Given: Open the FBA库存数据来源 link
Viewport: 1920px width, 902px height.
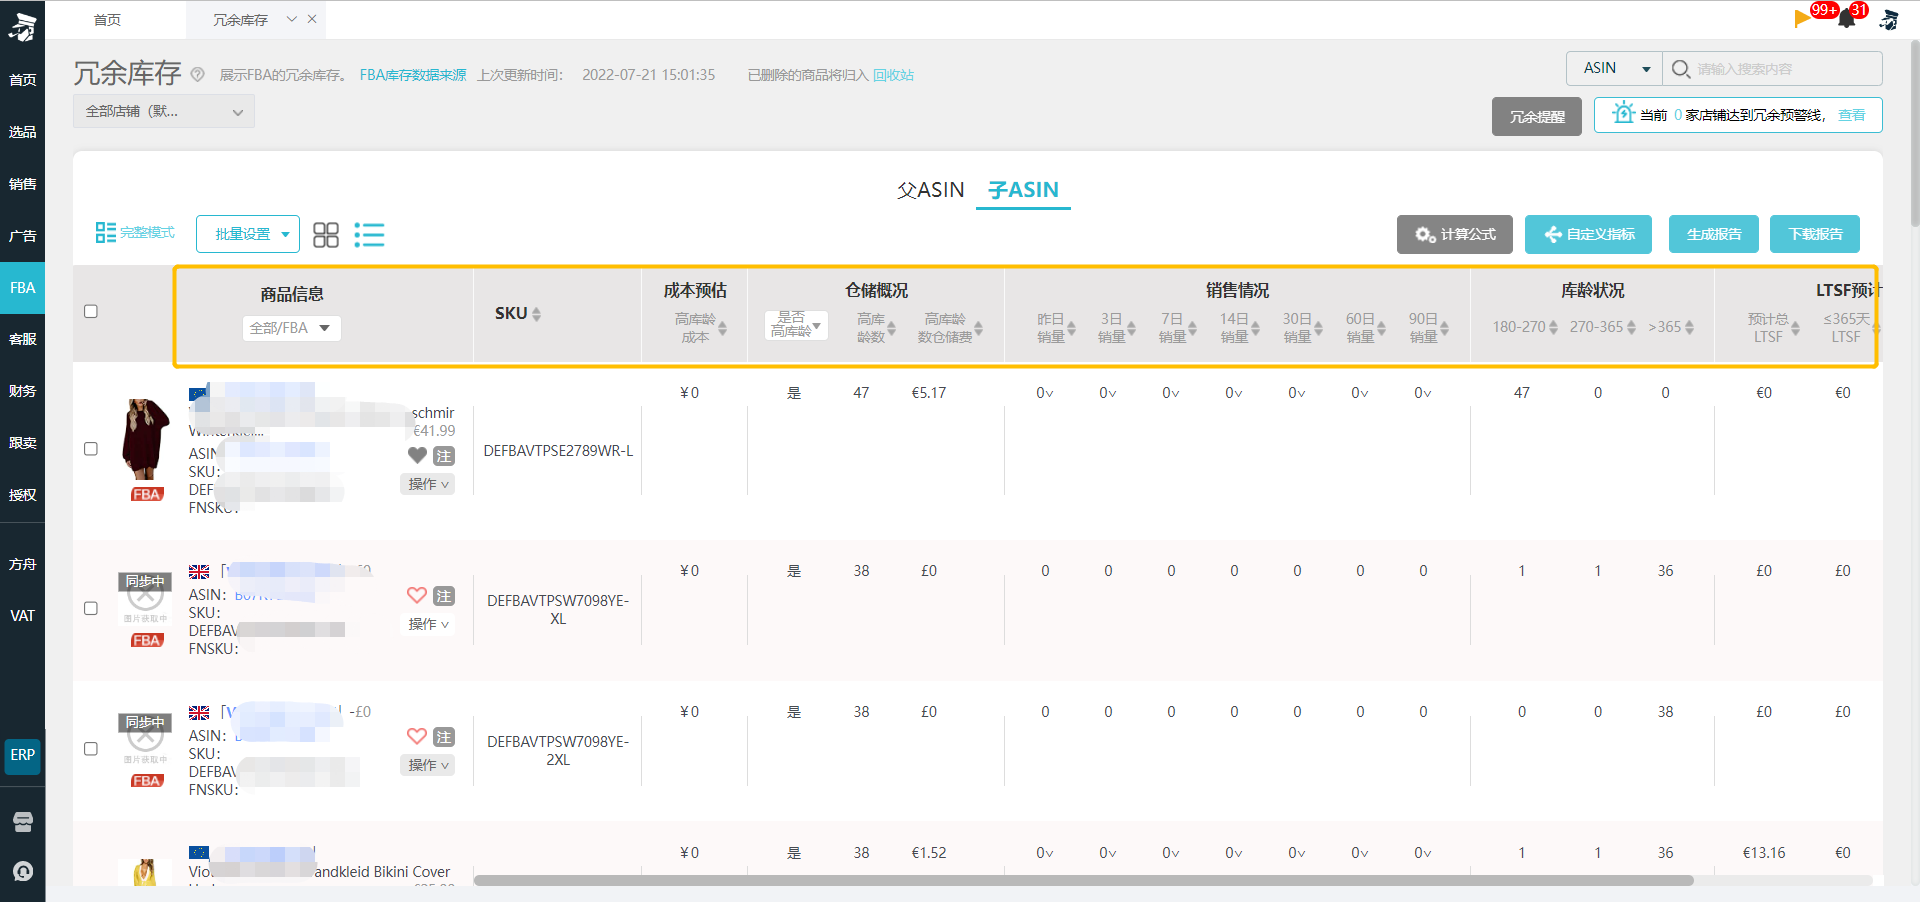Looking at the screenshot, I should pos(413,75).
